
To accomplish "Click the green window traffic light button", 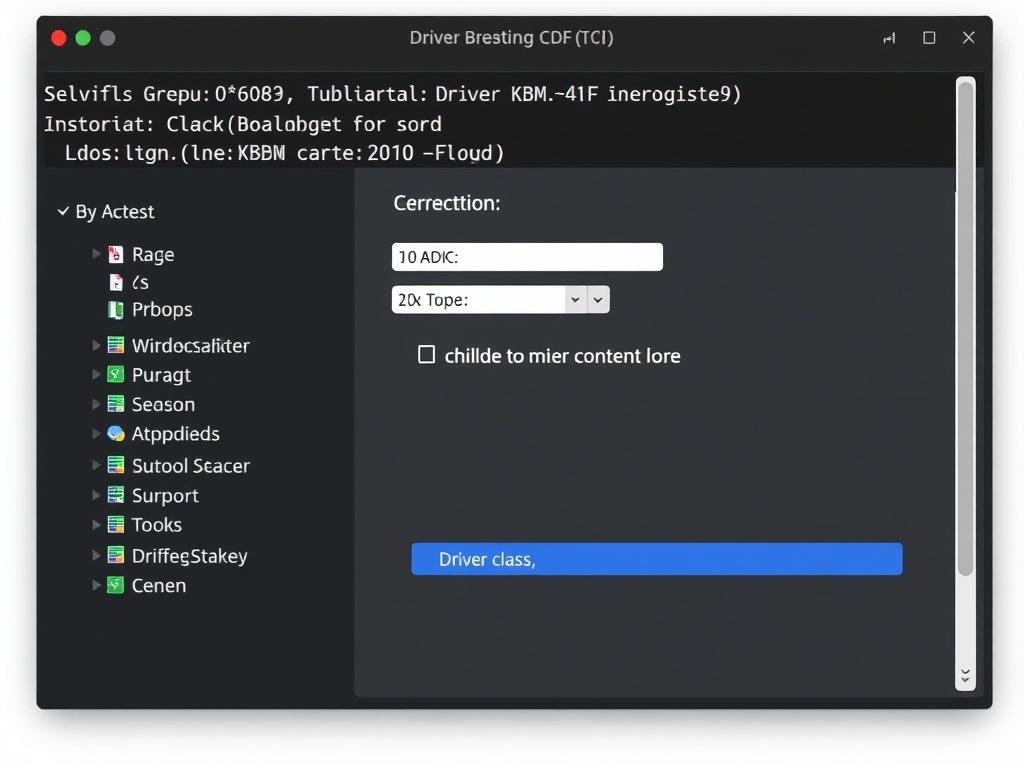I will [83, 38].
